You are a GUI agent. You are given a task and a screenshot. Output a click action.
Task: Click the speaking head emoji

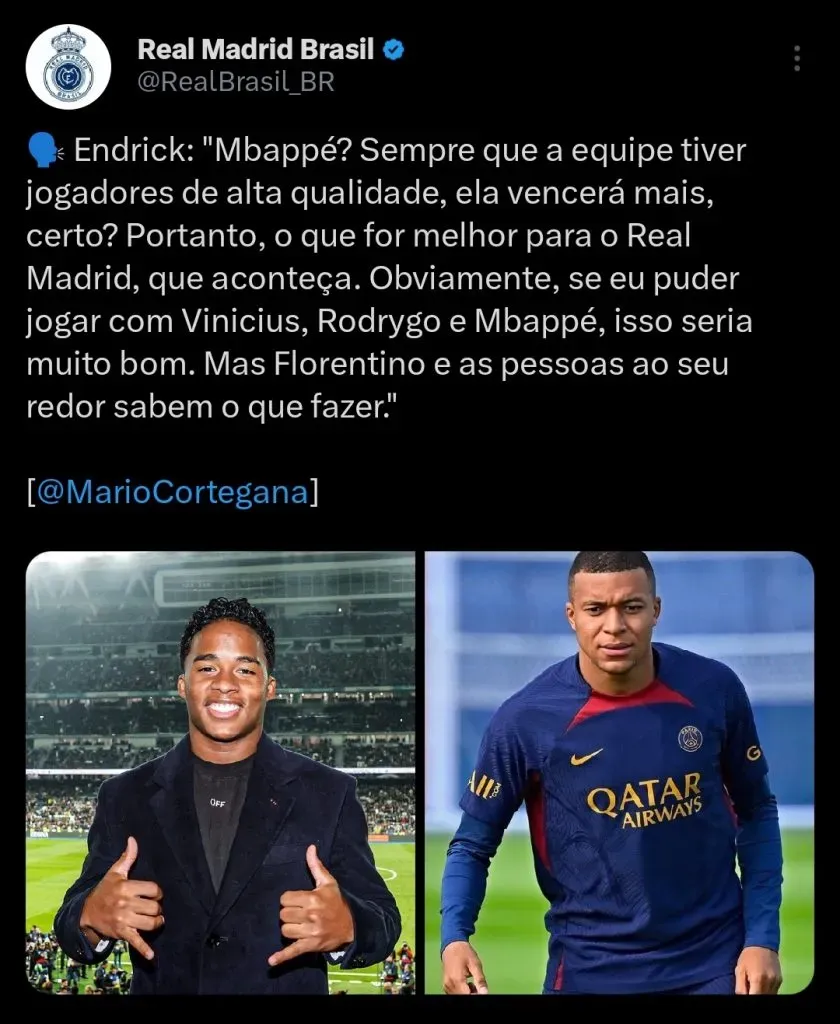click(44, 151)
